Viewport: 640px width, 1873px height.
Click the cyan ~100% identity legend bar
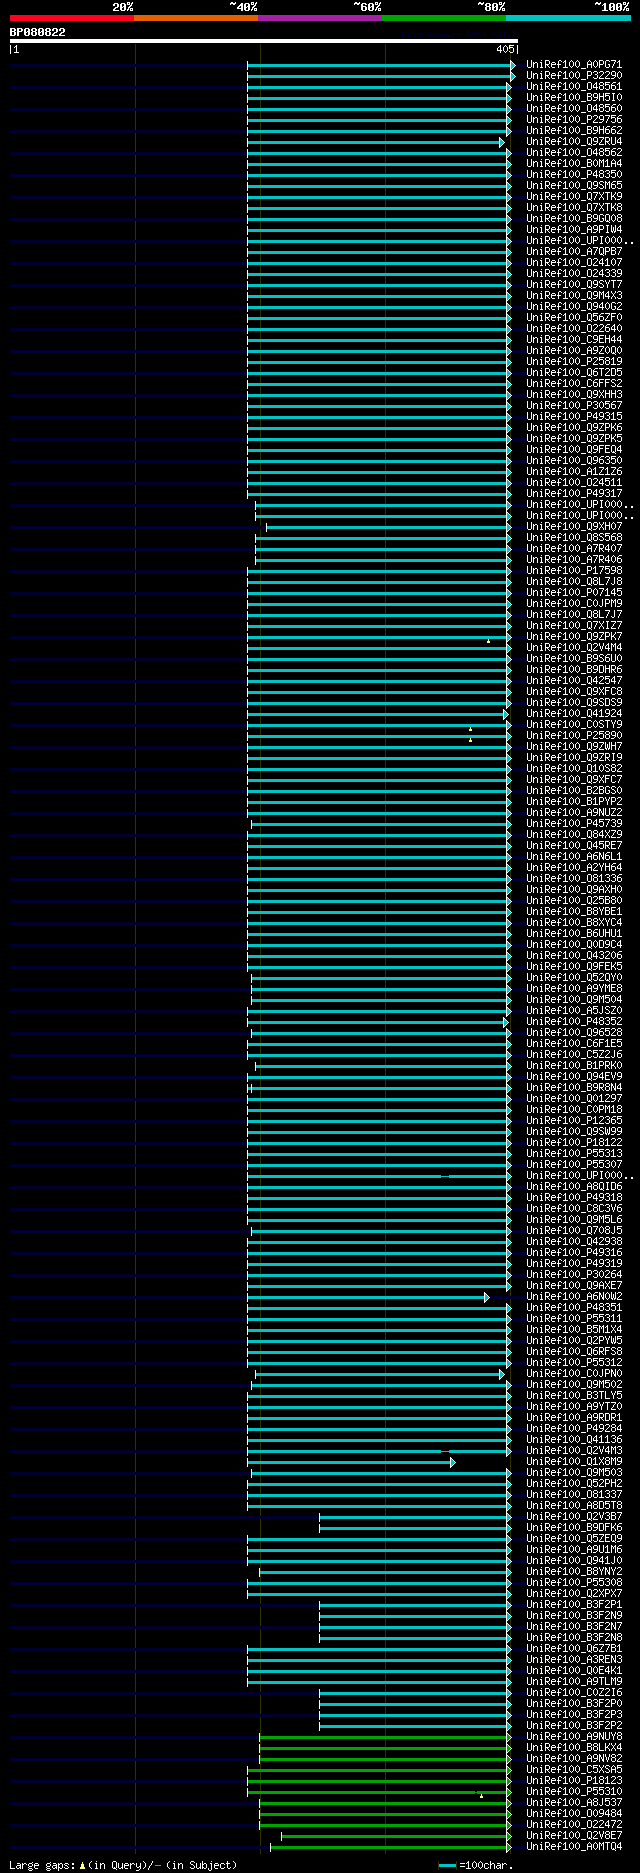(568, 18)
